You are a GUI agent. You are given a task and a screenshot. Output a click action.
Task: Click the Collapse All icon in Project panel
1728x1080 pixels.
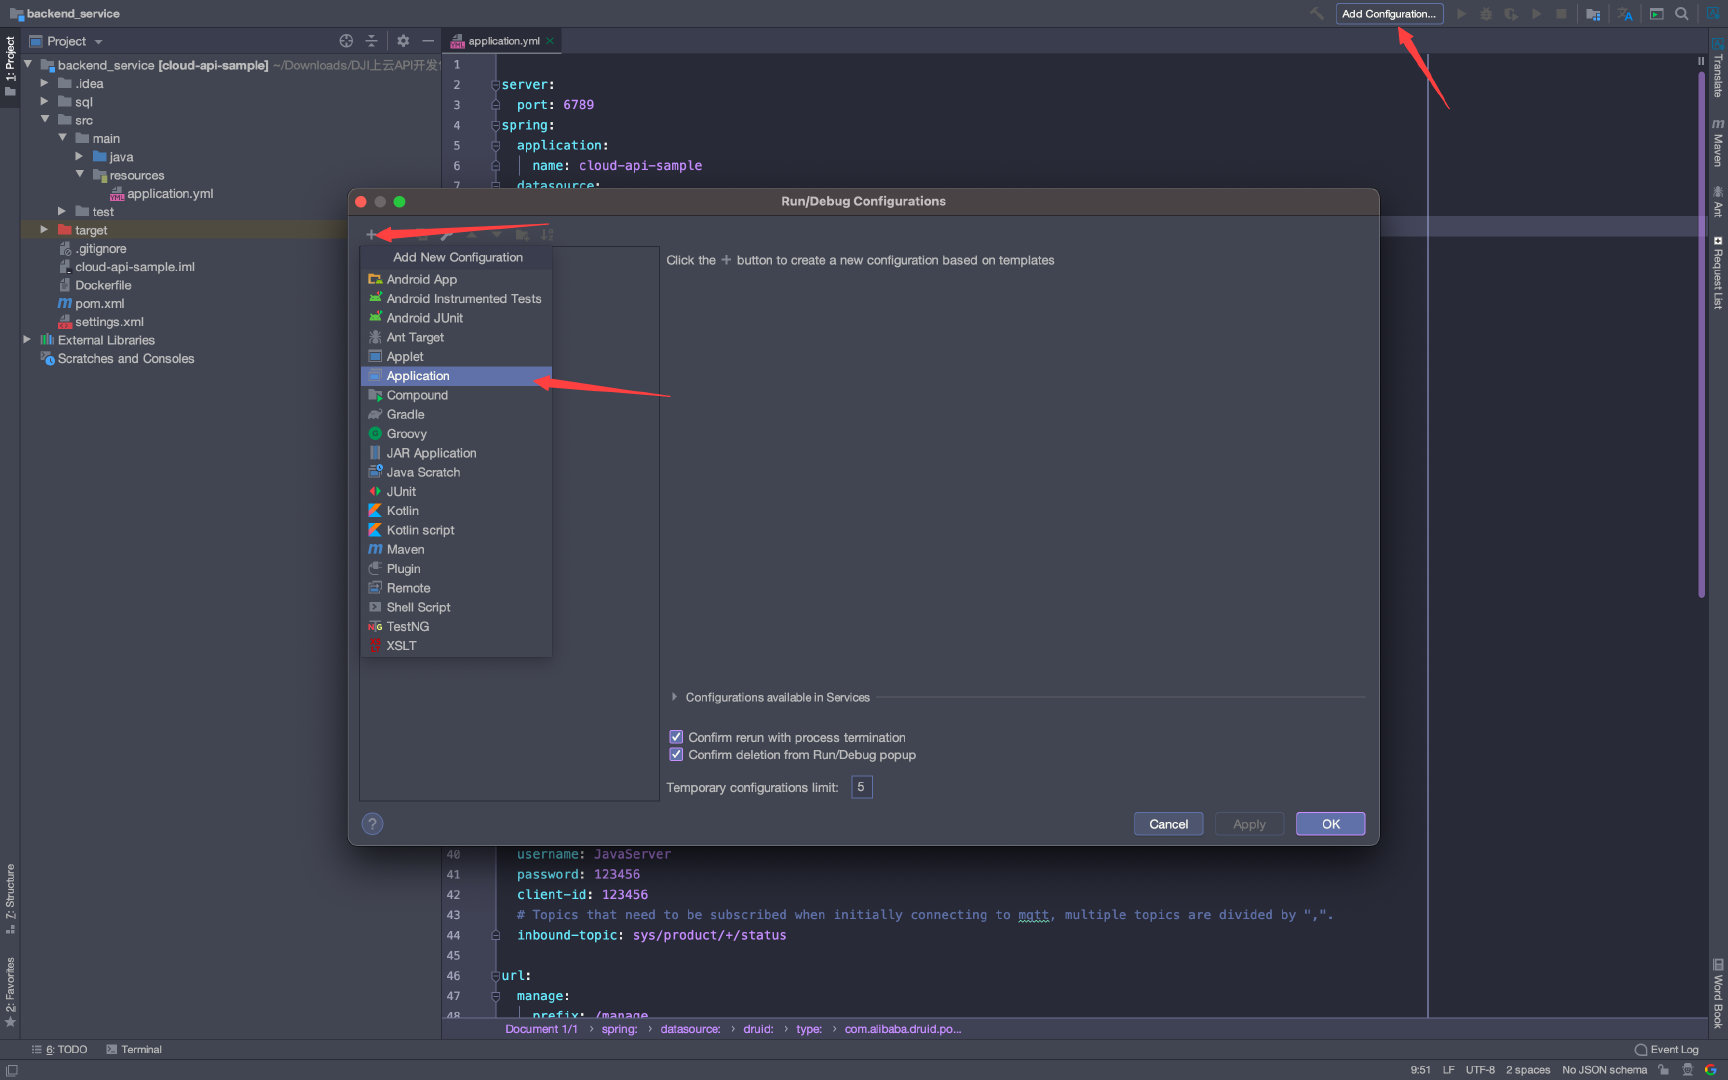click(371, 41)
